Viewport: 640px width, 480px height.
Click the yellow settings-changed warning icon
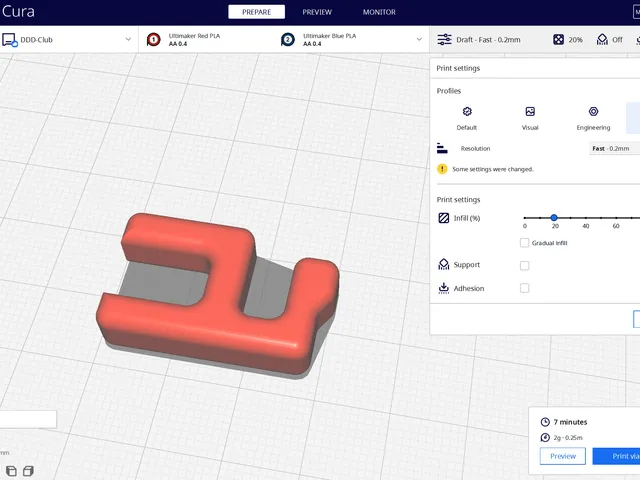pos(442,169)
